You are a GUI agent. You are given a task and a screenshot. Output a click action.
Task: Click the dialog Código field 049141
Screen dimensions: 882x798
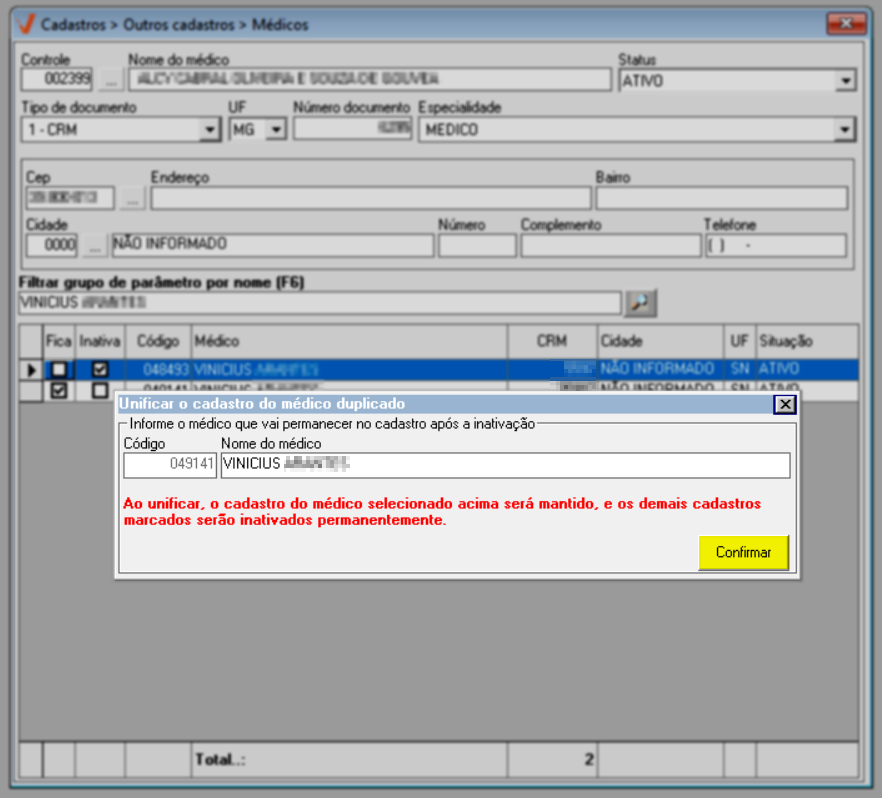[170, 465]
